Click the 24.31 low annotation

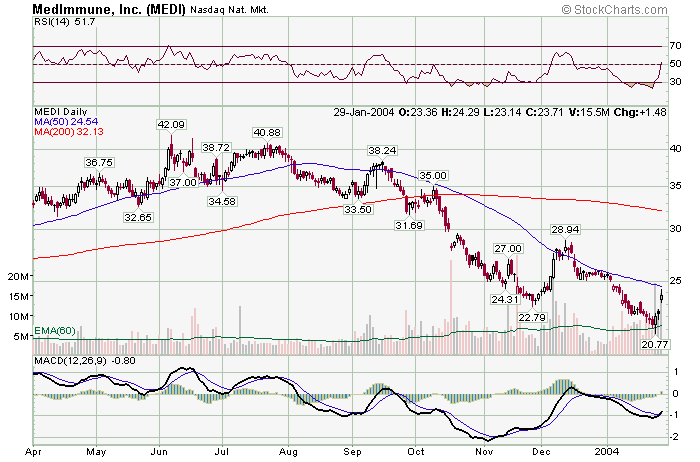pyautogui.click(x=505, y=299)
